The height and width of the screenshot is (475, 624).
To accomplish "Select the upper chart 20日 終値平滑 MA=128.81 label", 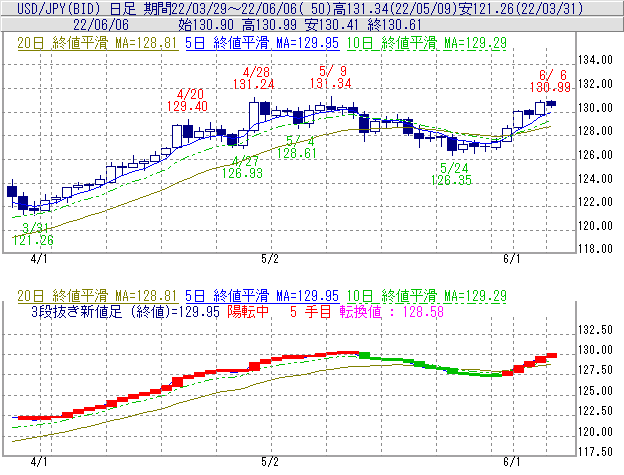I will [x=97, y=43].
